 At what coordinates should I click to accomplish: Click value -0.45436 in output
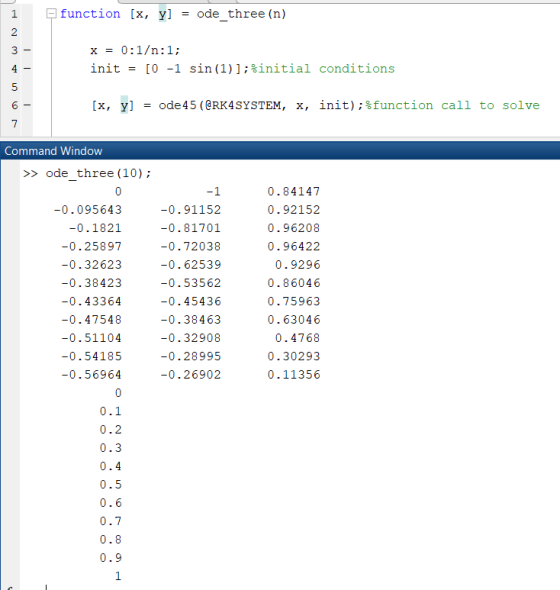pyautogui.click(x=190, y=301)
